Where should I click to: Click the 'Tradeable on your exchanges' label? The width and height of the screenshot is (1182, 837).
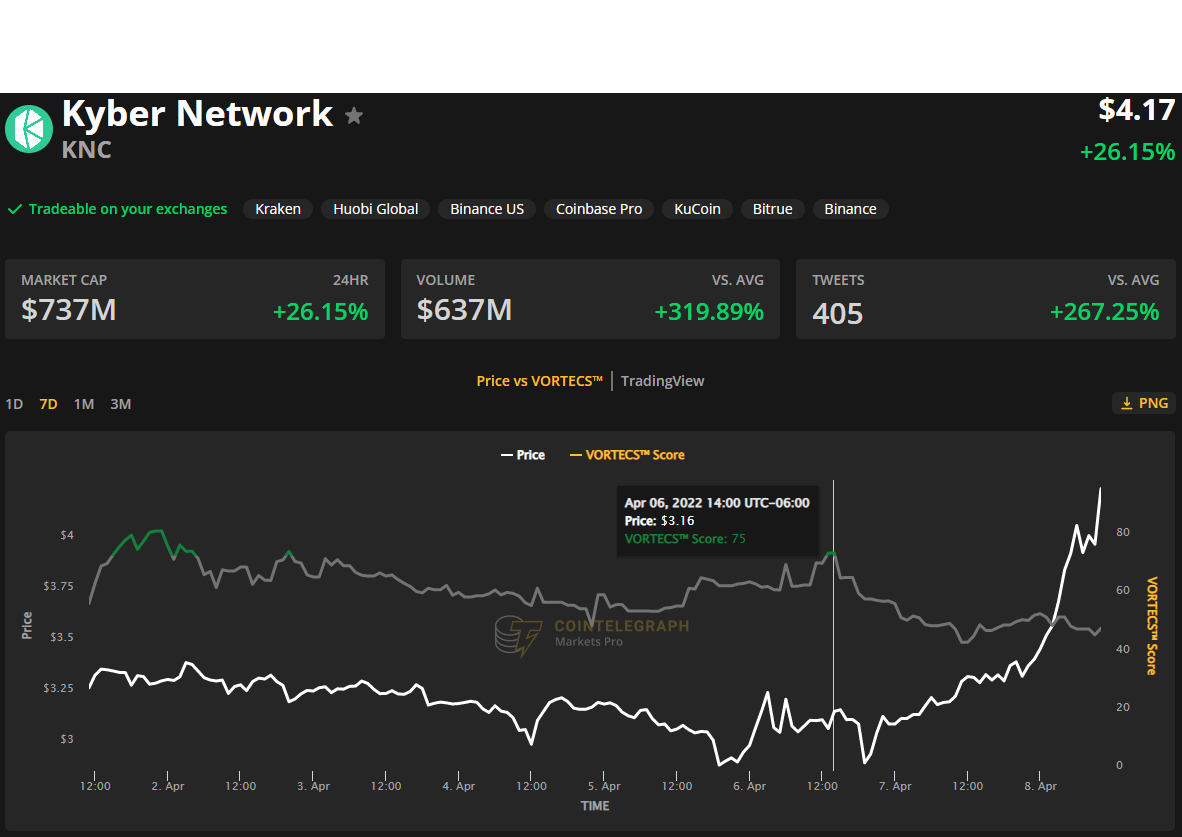tap(127, 209)
